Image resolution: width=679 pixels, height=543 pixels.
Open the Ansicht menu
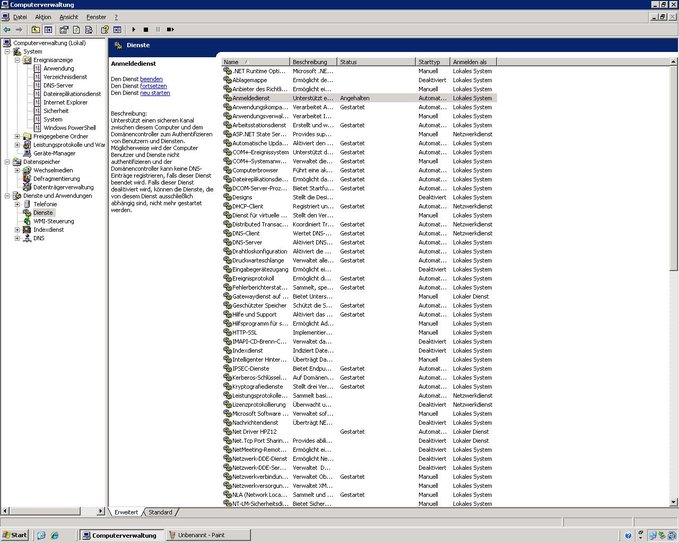click(x=69, y=17)
